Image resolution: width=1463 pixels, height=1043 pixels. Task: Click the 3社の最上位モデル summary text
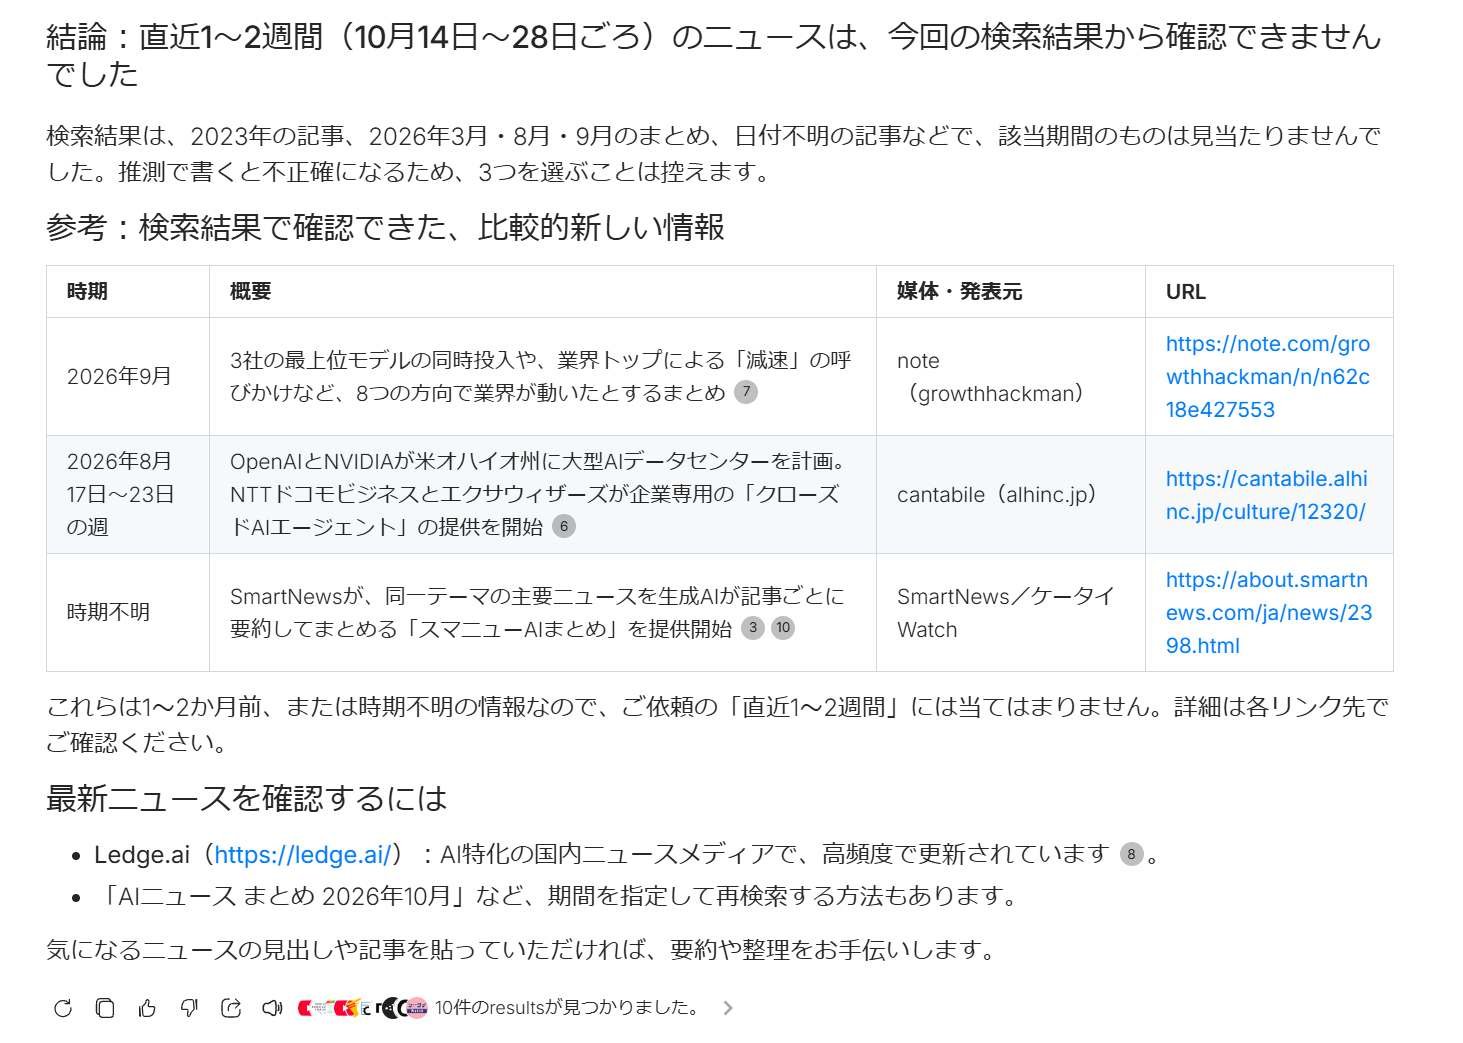tap(541, 376)
